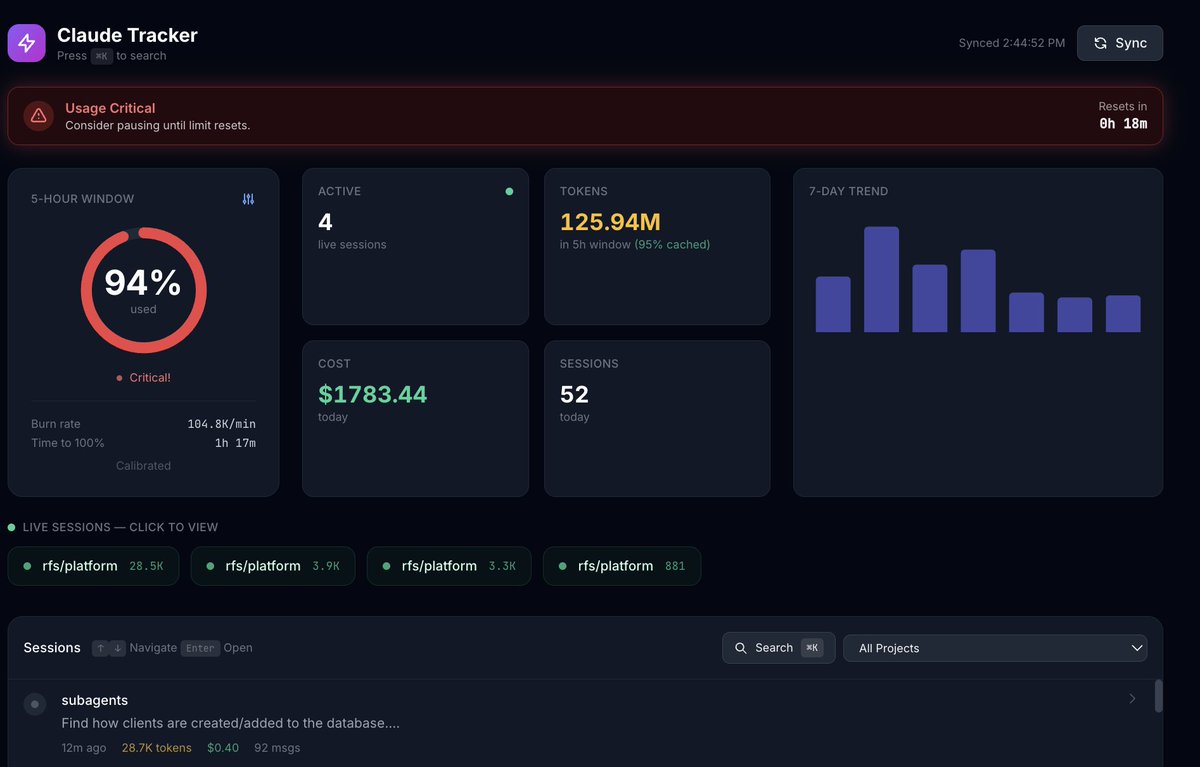Click the Time to 100% 1h 17m value

pyautogui.click(x=235, y=443)
